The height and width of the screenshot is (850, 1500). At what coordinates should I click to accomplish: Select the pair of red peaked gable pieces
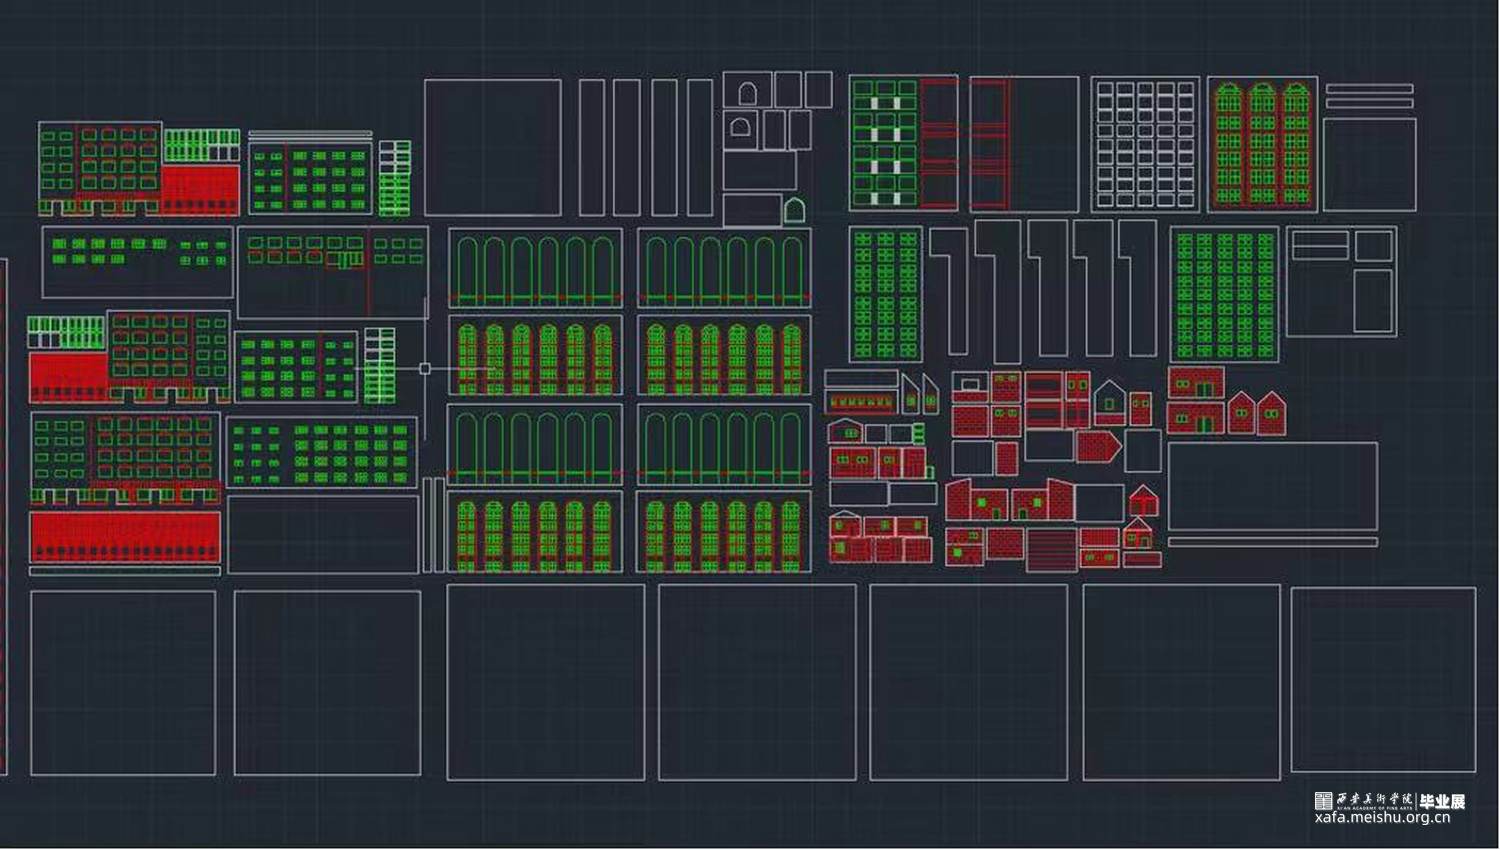click(1256, 412)
